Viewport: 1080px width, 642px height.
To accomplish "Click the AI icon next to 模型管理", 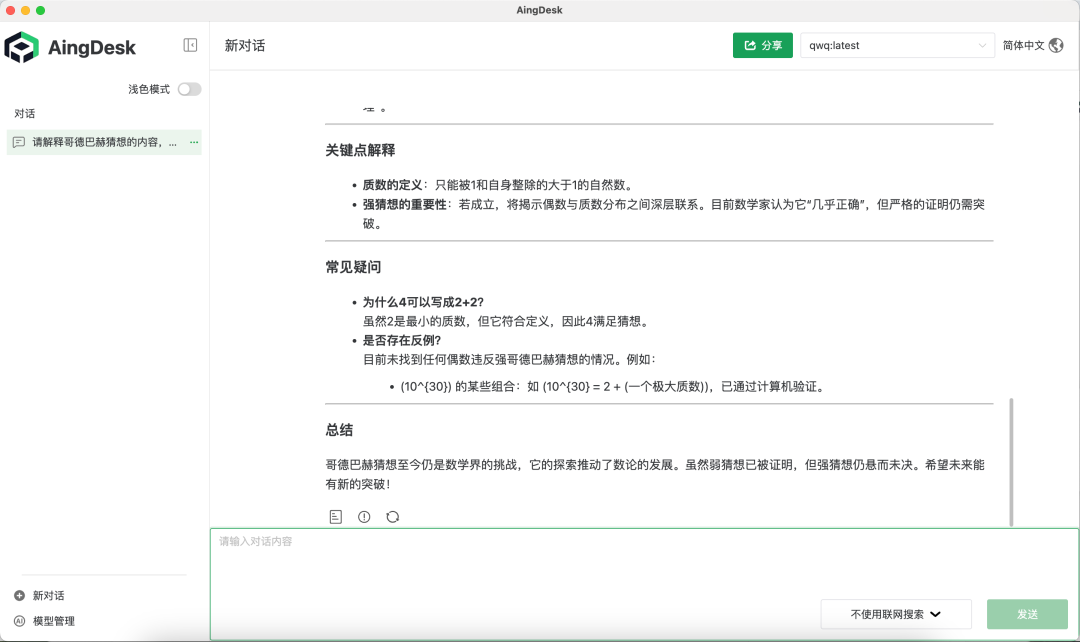I will click(x=19, y=621).
